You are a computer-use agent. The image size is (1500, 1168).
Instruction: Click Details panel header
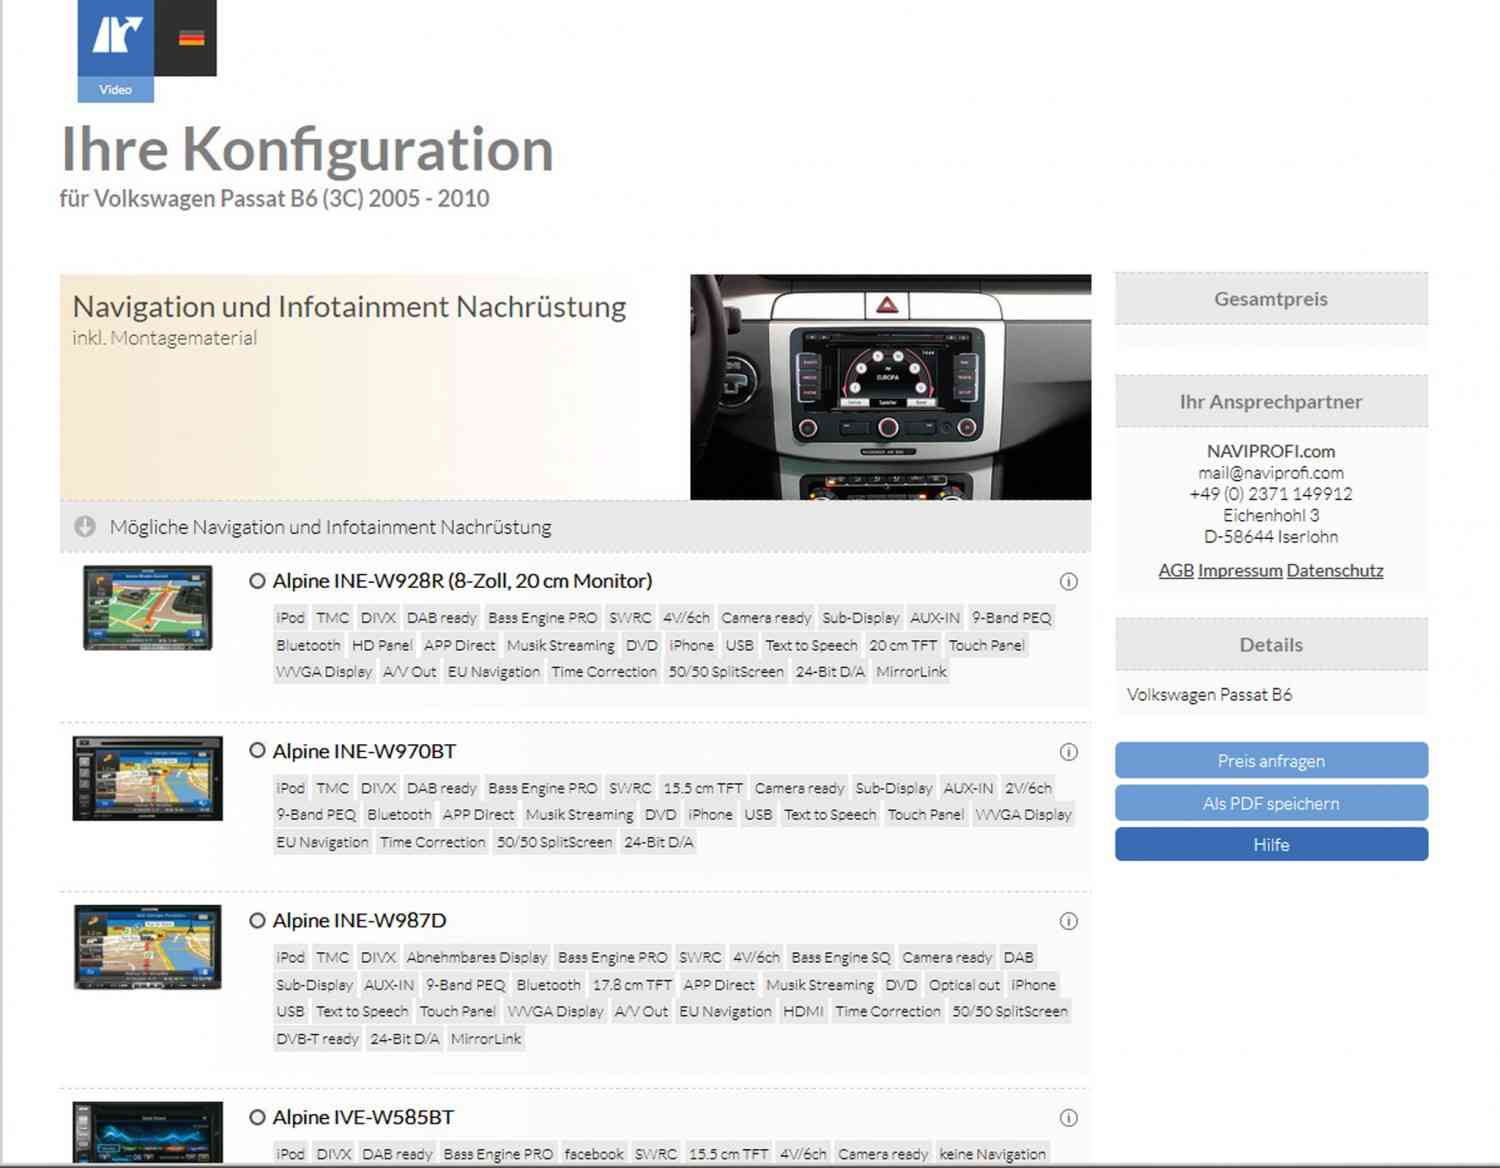coord(1271,644)
